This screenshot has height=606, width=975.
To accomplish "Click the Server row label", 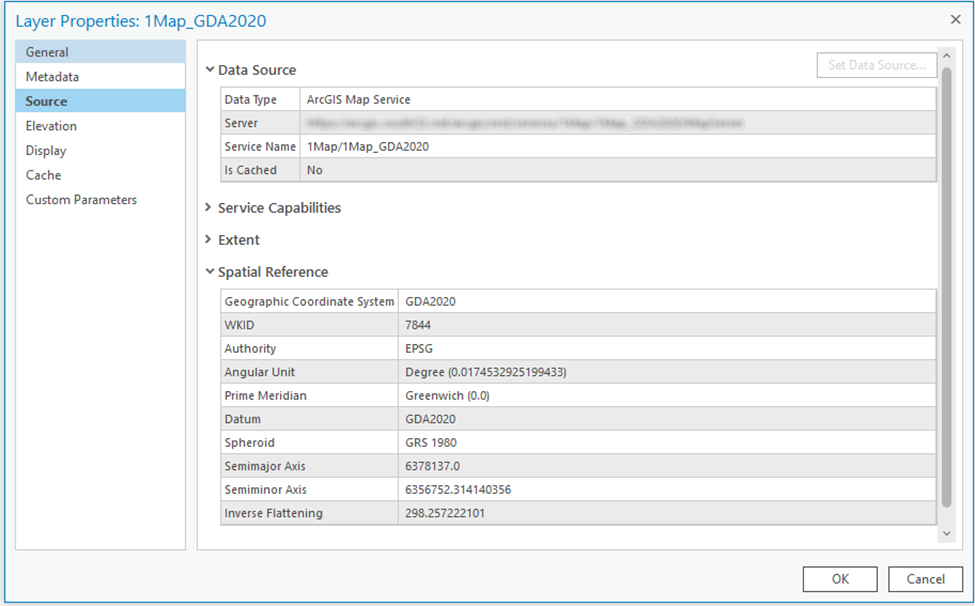I will tap(241, 123).
